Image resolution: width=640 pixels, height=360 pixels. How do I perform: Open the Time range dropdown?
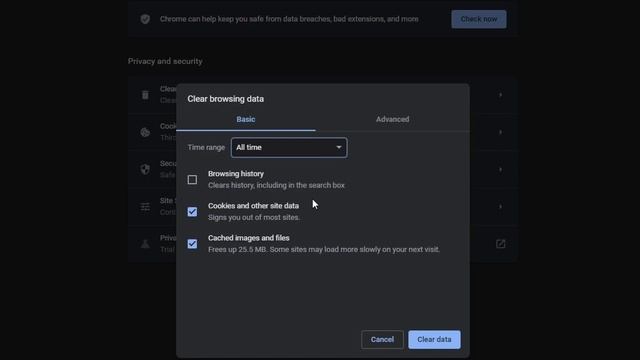pos(289,147)
